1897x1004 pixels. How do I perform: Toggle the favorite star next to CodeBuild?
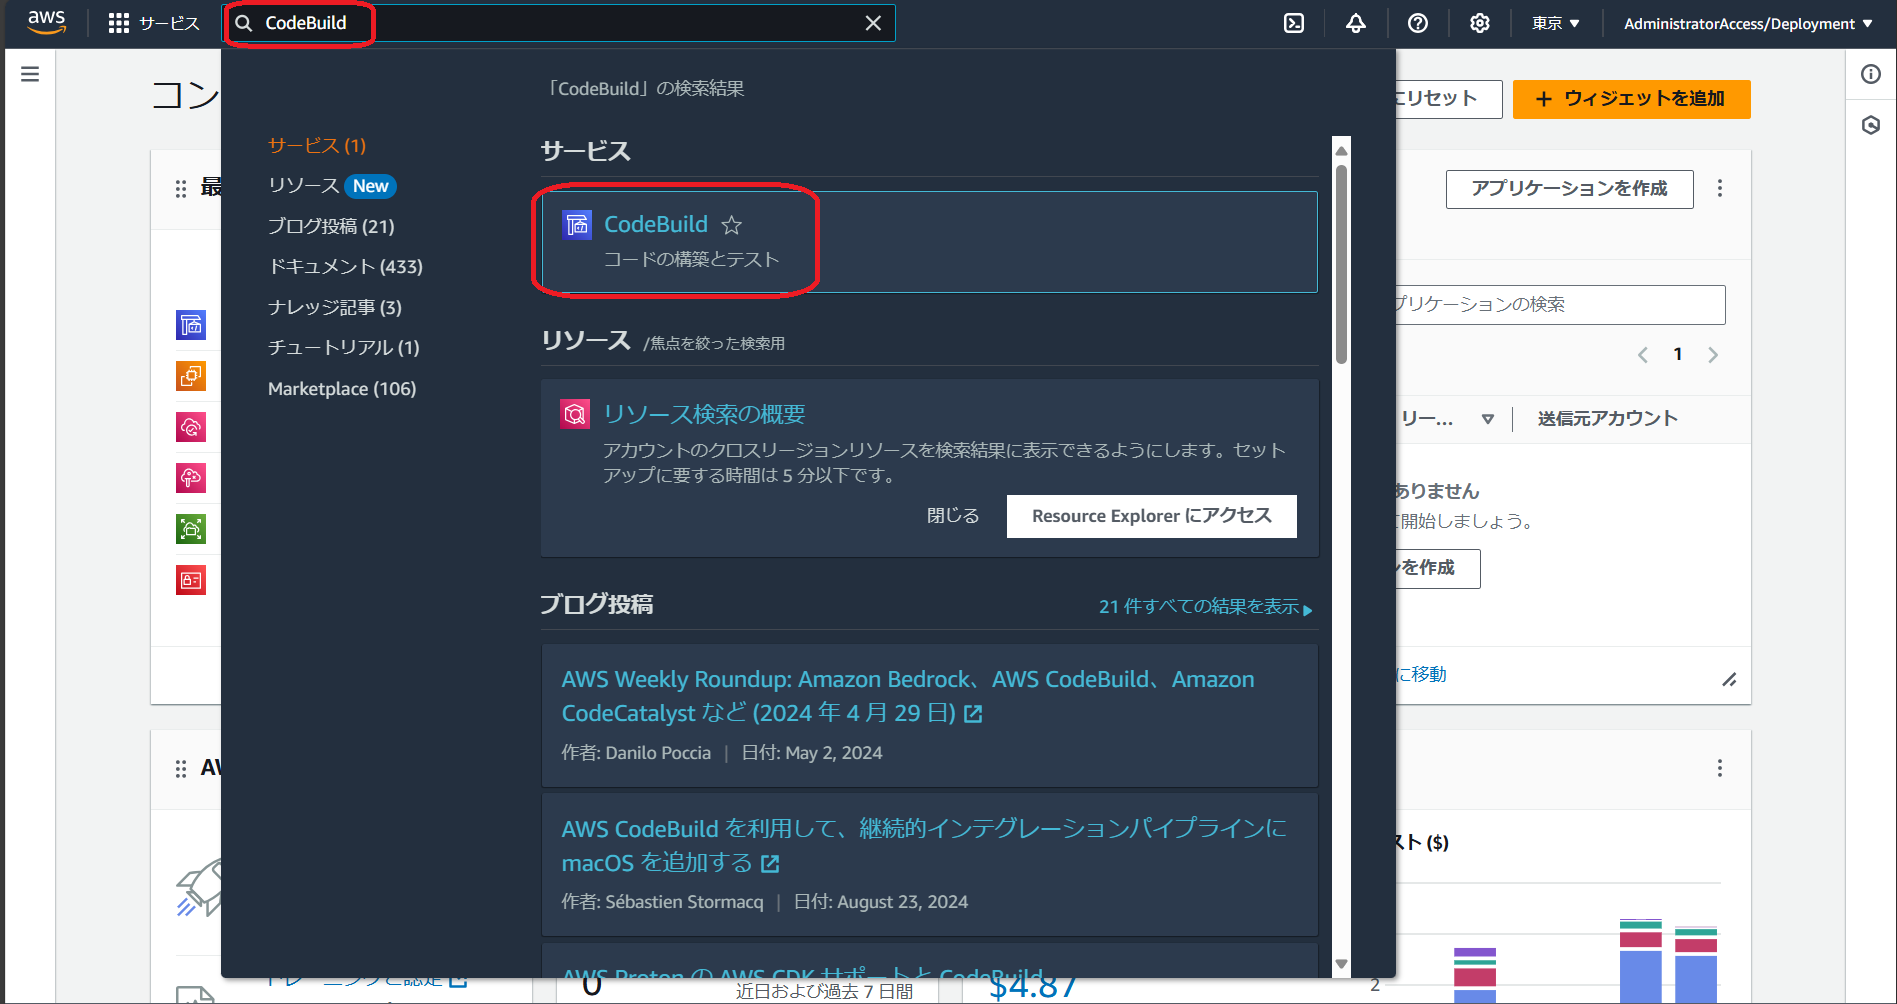[x=732, y=225]
